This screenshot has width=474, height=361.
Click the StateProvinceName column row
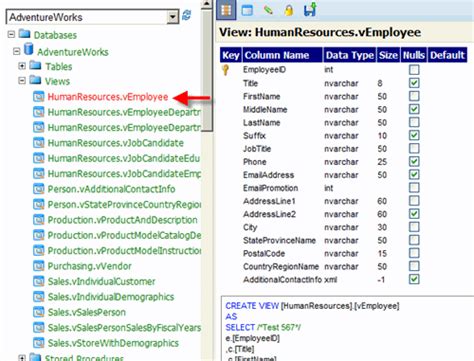pos(343,240)
